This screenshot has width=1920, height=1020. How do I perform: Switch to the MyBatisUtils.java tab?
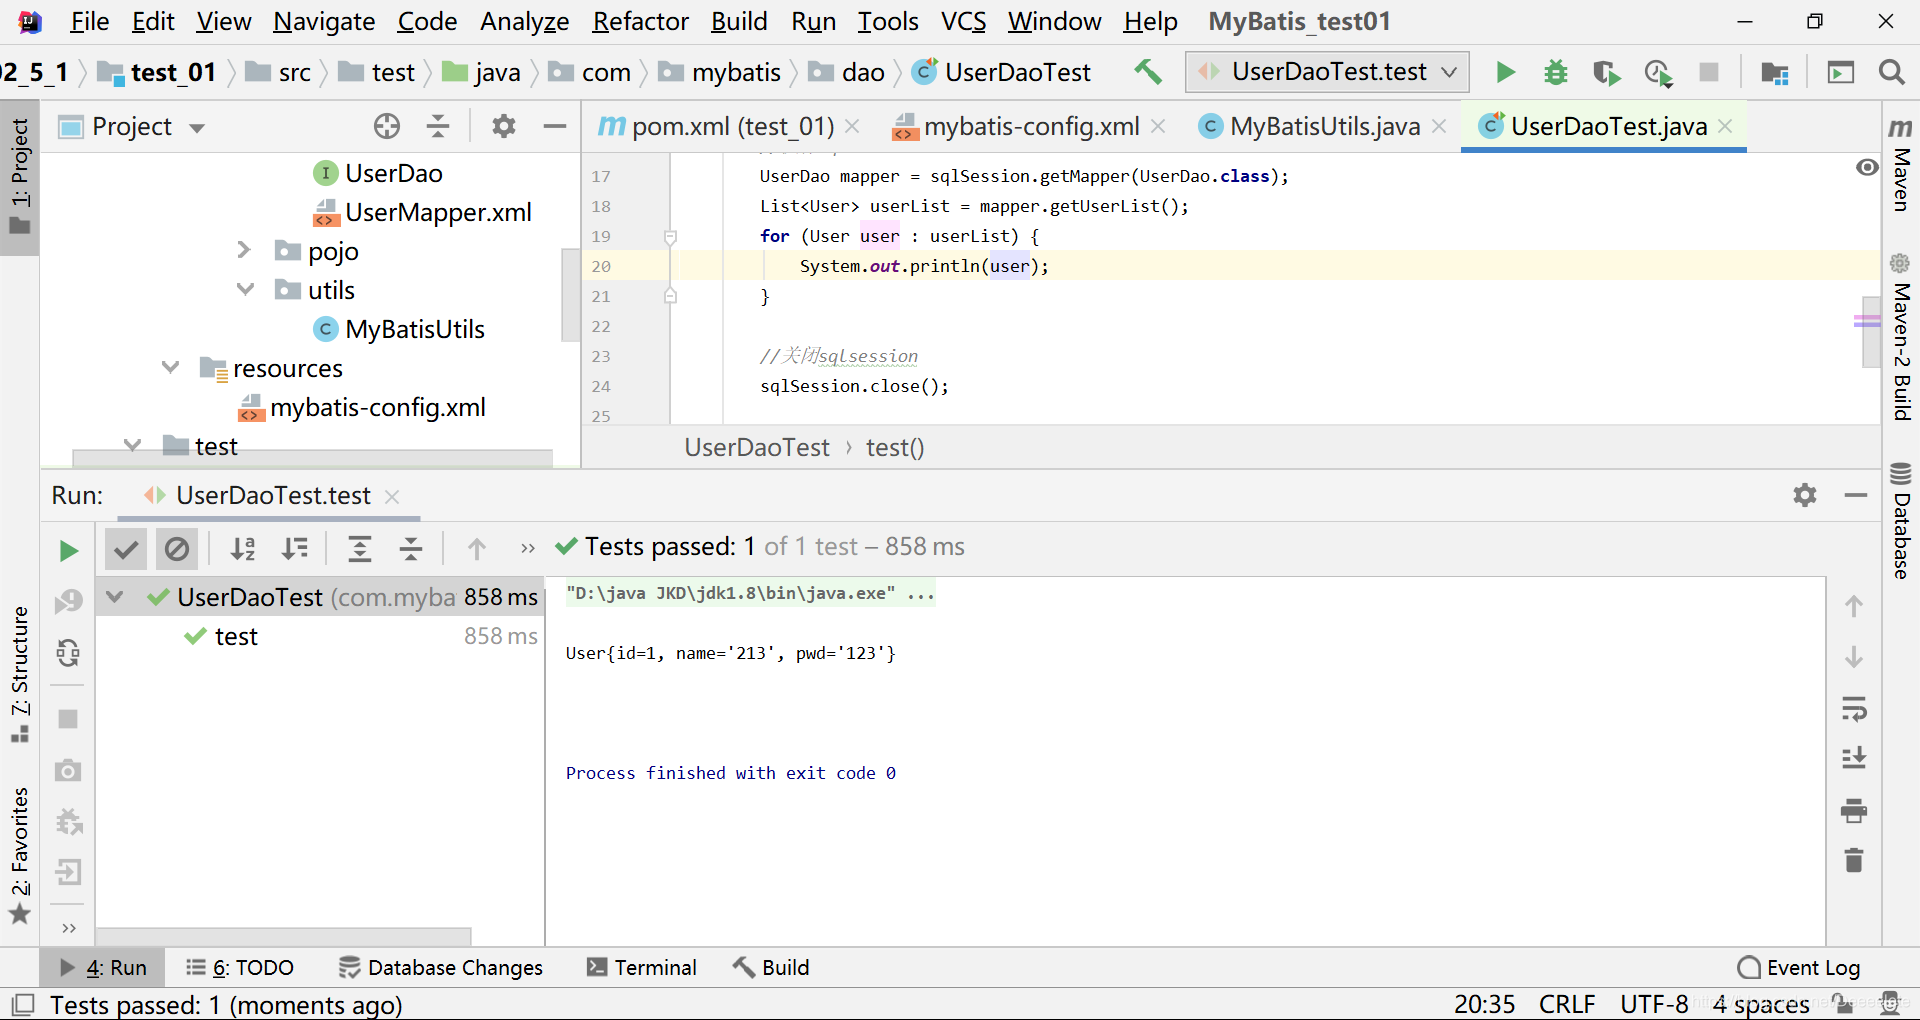click(x=1324, y=126)
